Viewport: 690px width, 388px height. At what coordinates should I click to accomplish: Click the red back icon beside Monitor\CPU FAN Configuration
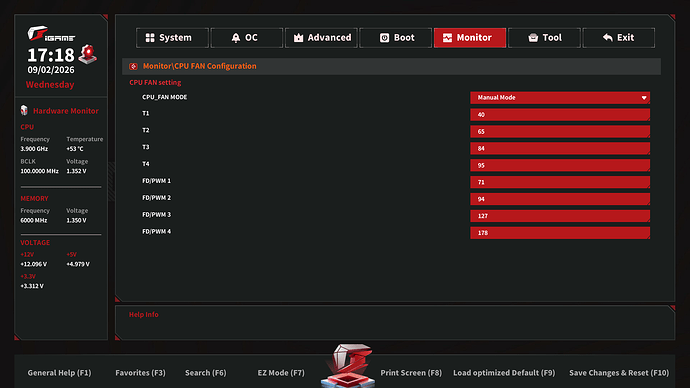click(x=133, y=66)
